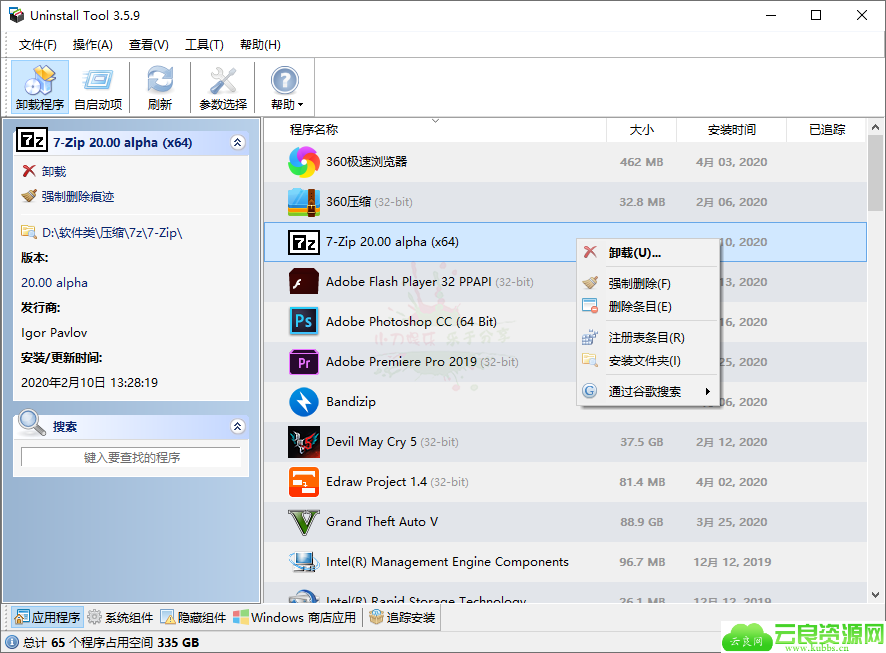Select the Adobe Flash Player icon
886x653 pixels.
click(304, 282)
